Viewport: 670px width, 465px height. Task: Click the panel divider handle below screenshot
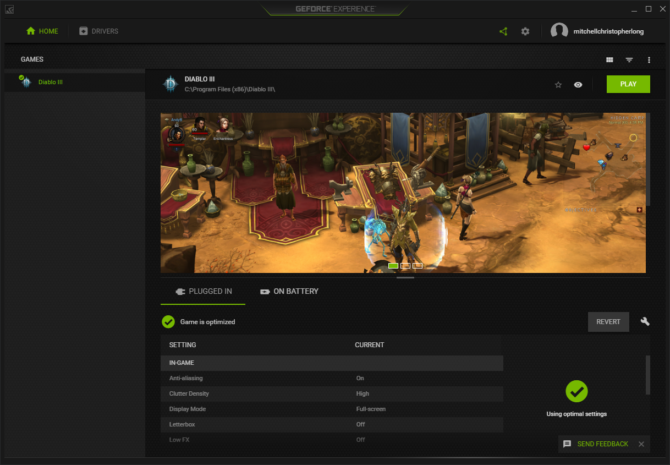pyautogui.click(x=405, y=277)
